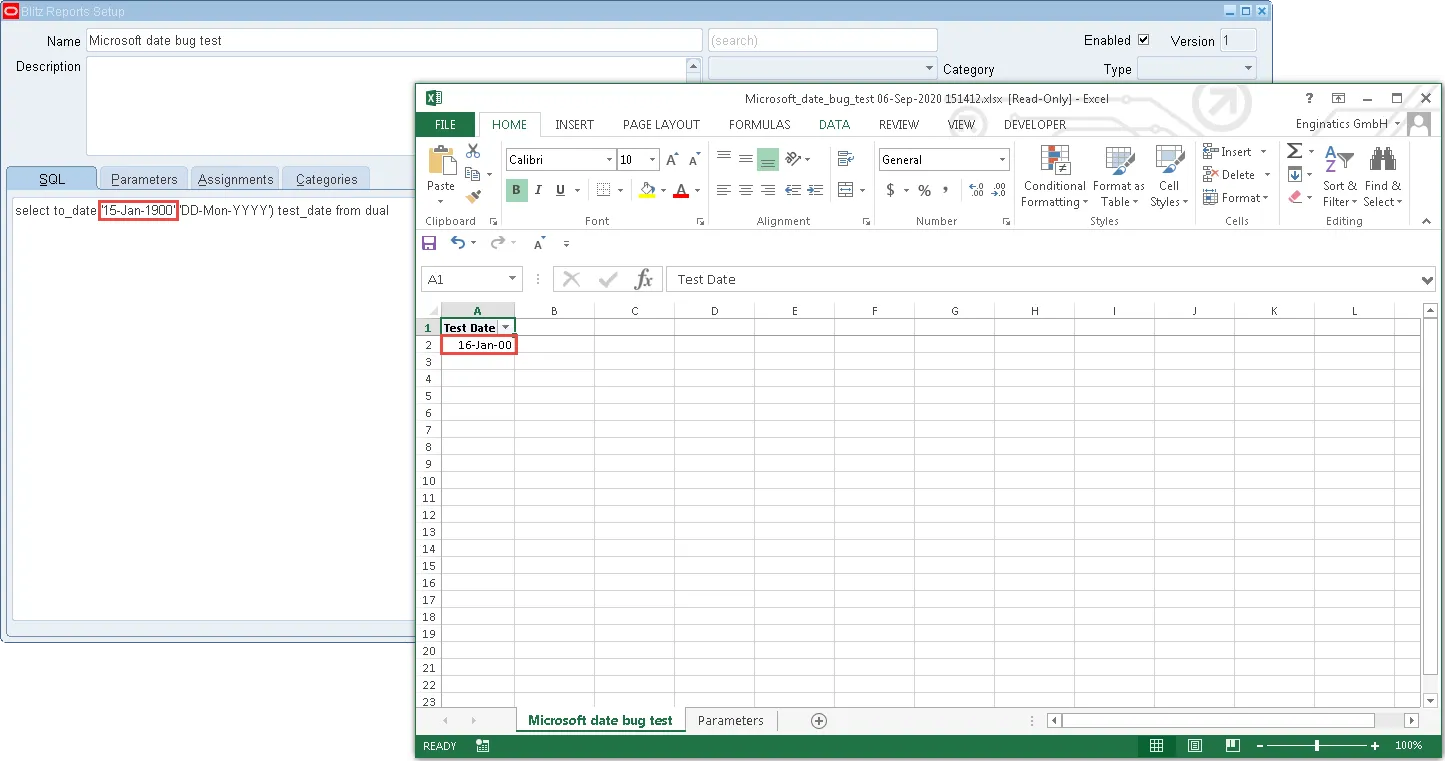Image resolution: width=1445 pixels, height=761 pixels.
Task: Apply accounting dollar number format
Action: click(890, 190)
